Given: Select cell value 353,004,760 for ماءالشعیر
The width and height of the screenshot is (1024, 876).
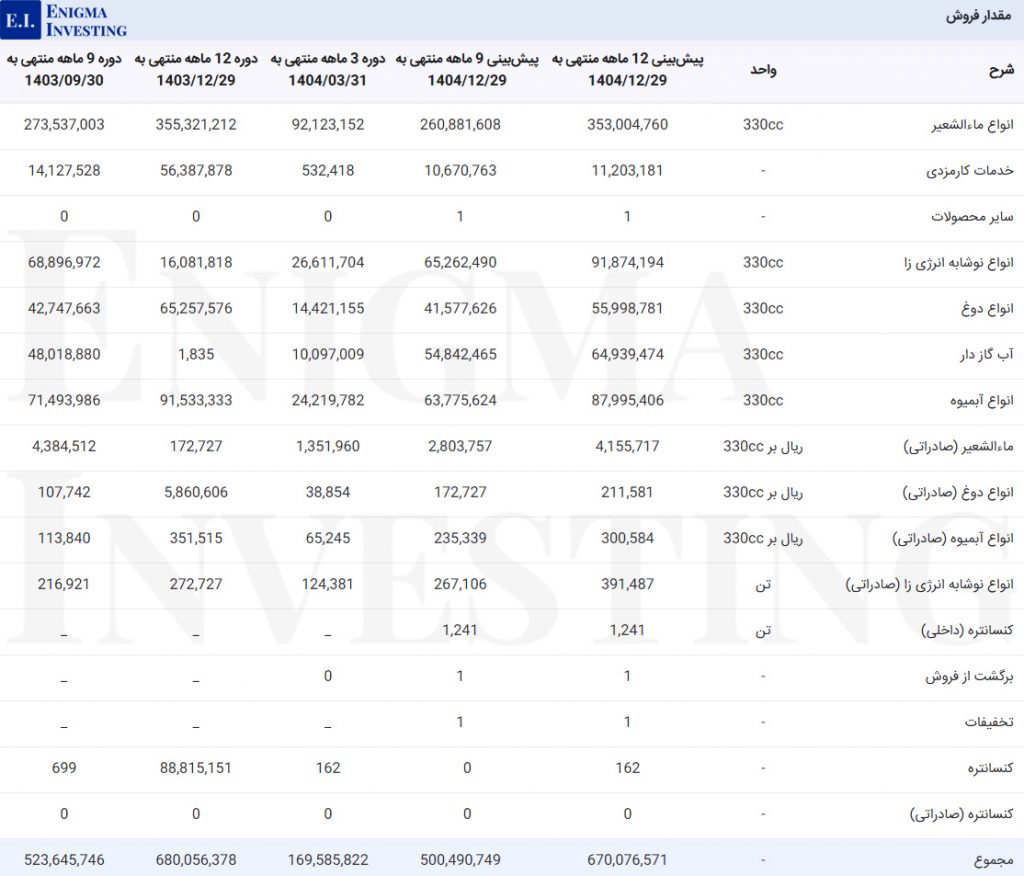Looking at the screenshot, I should (628, 125).
